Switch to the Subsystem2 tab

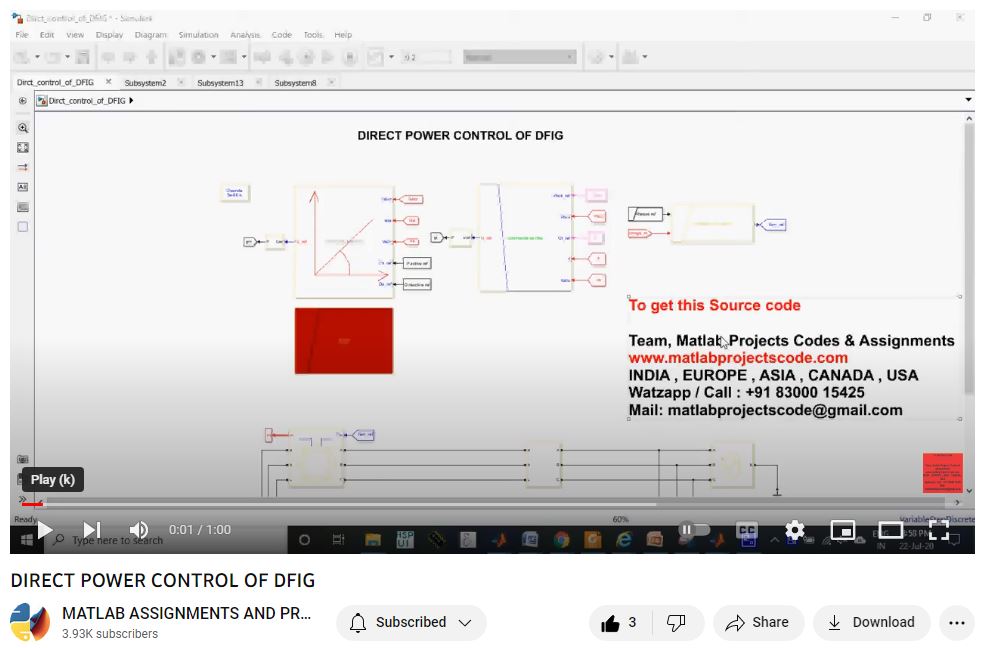tap(145, 82)
